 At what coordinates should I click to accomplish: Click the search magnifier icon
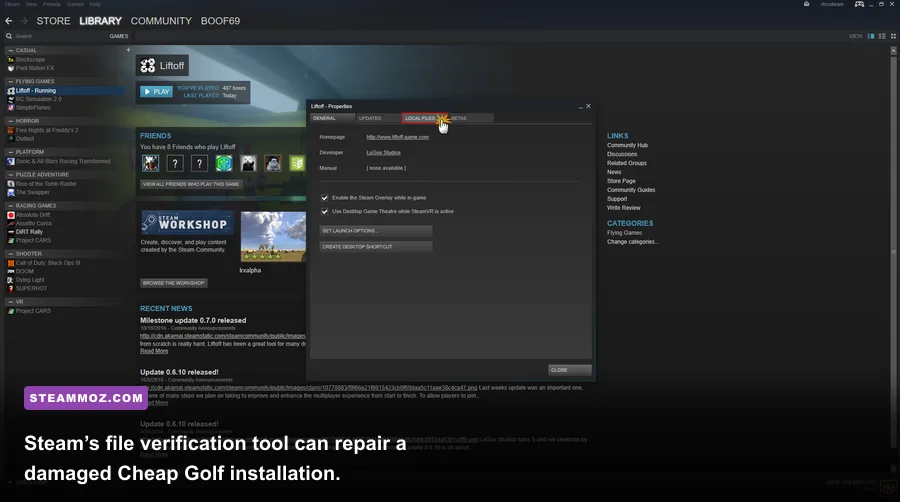(9, 36)
